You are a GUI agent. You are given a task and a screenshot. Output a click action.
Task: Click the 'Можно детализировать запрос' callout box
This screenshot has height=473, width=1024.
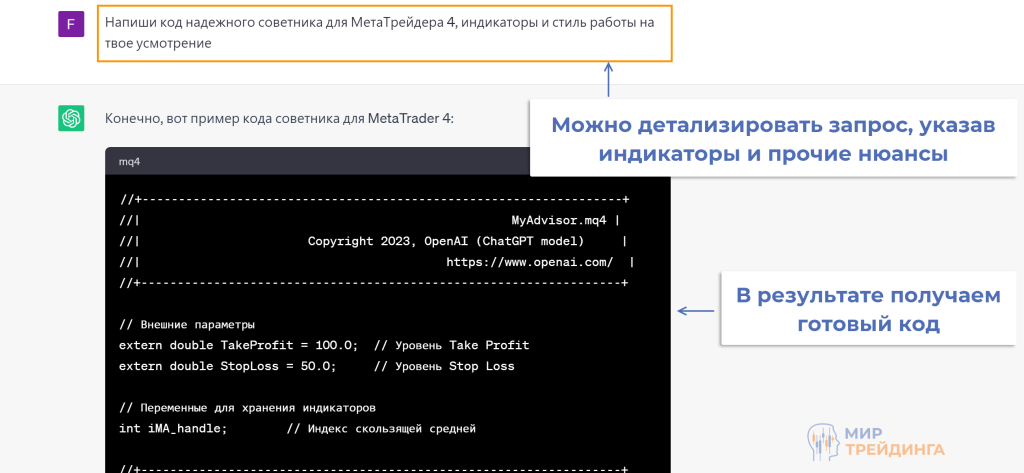pyautogui.click(x=758, y=140)
